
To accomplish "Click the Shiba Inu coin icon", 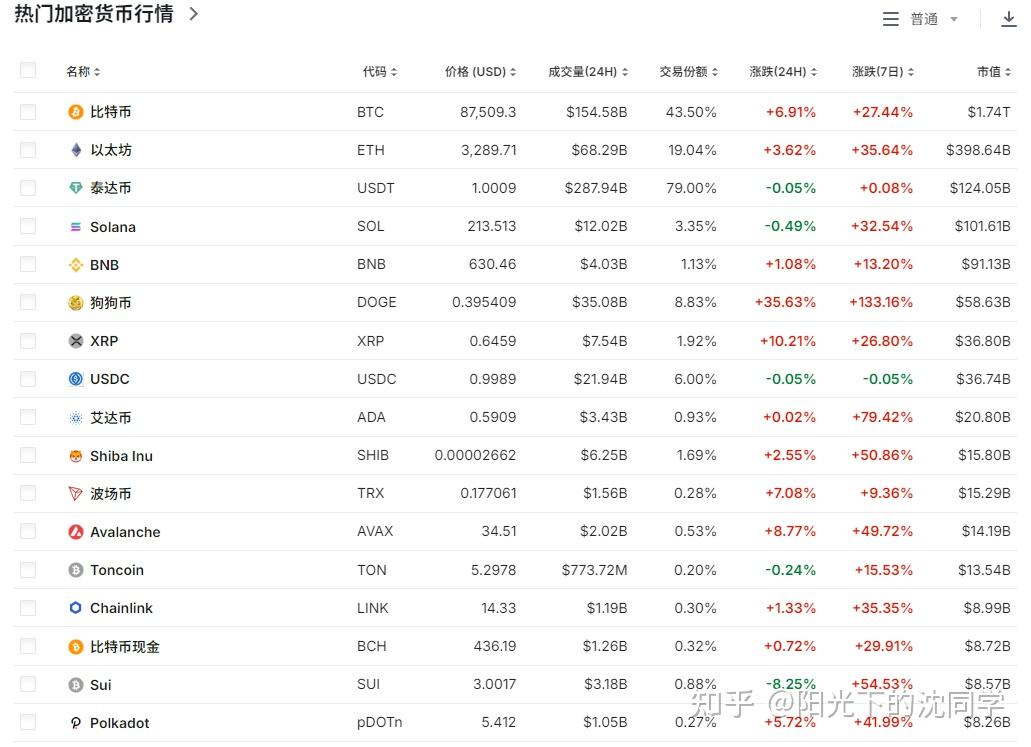I will tap(76, 456).
